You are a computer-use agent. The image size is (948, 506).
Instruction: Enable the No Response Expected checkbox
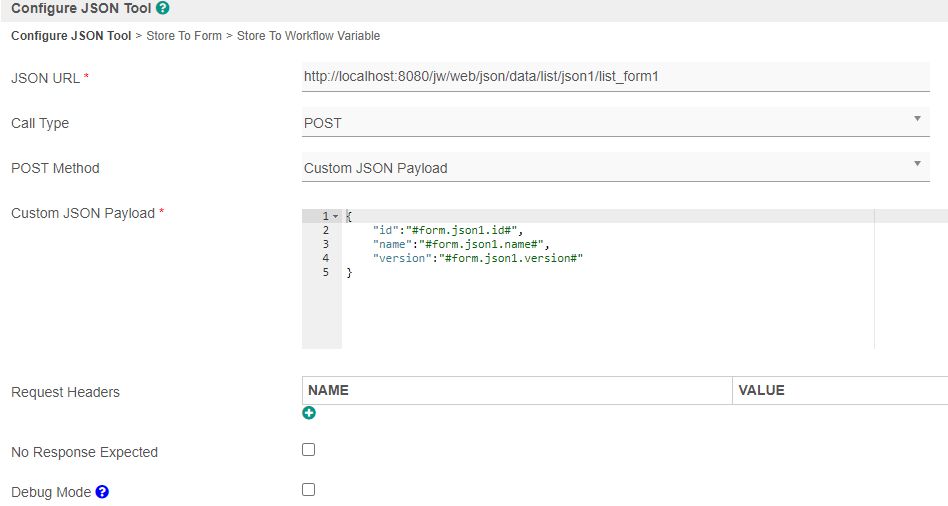click(x=308, y=450)
